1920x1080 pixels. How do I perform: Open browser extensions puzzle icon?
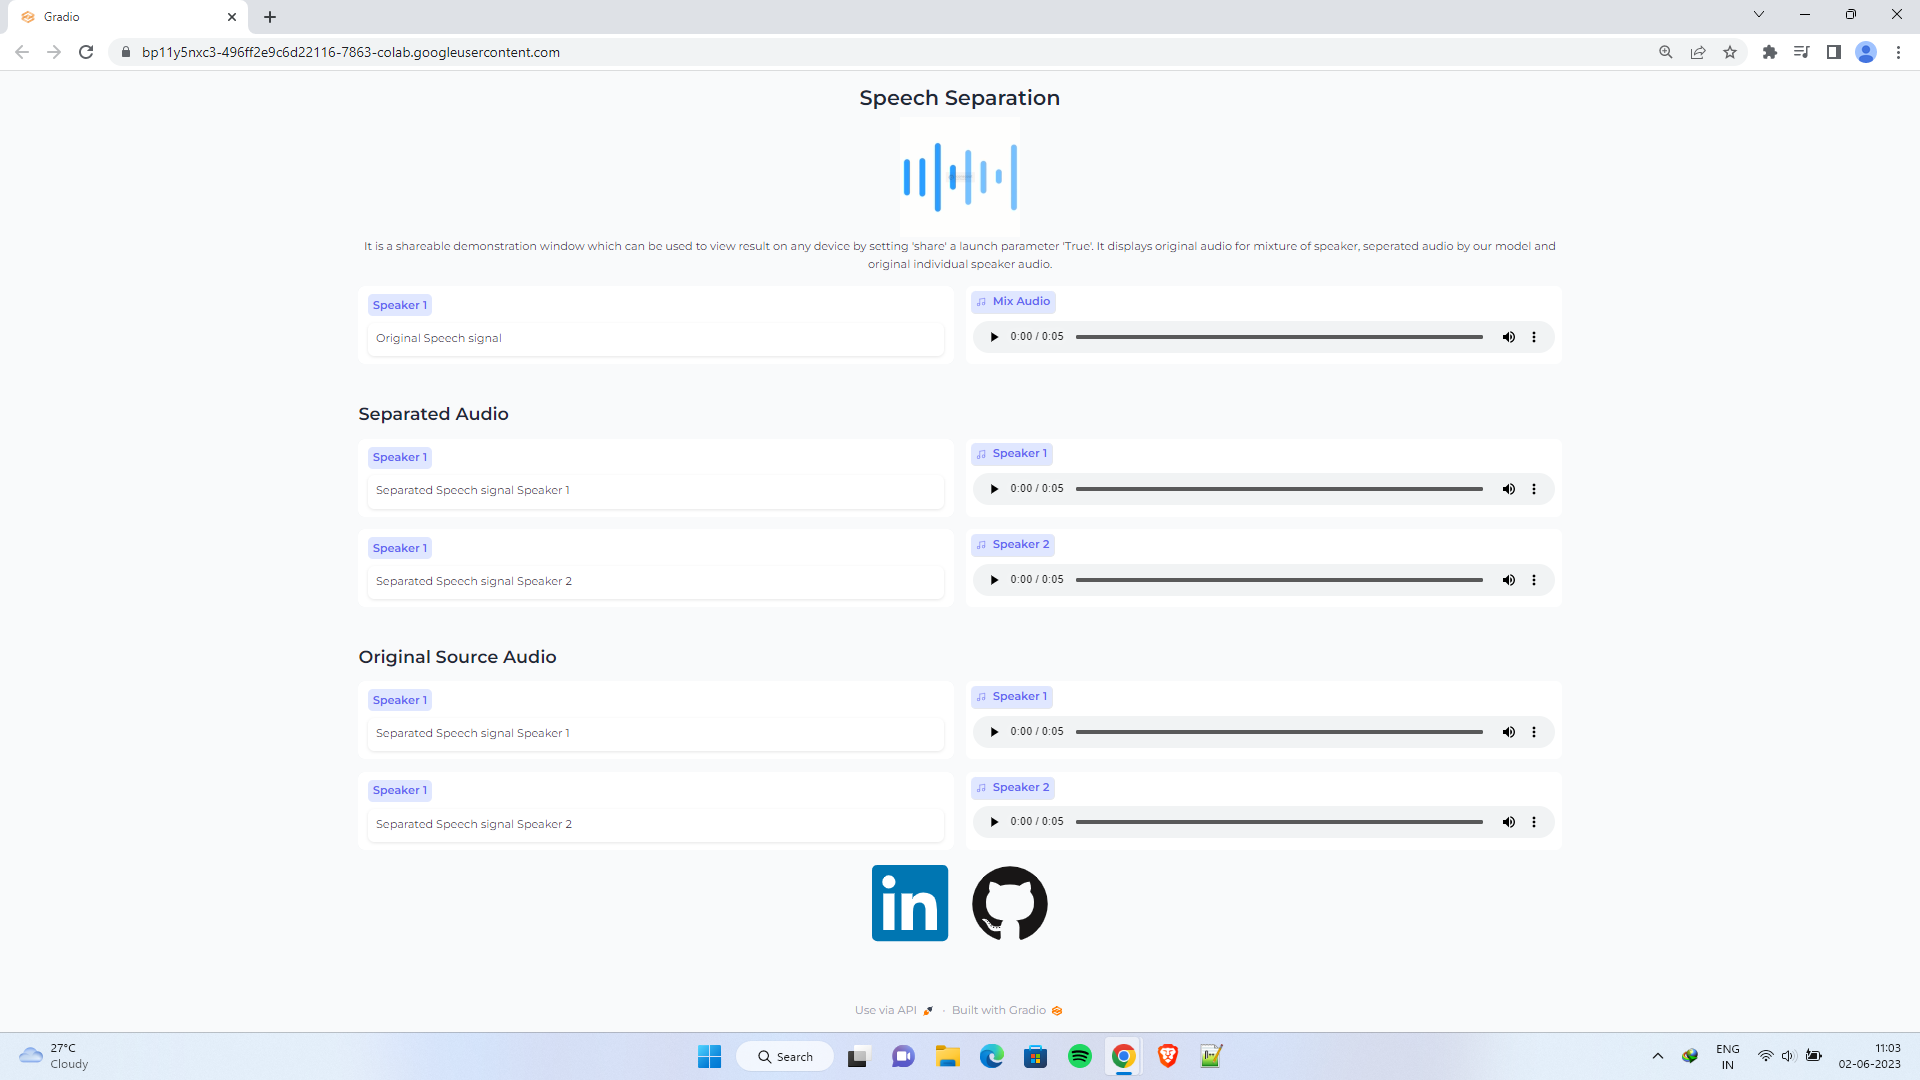[1769, 52]
